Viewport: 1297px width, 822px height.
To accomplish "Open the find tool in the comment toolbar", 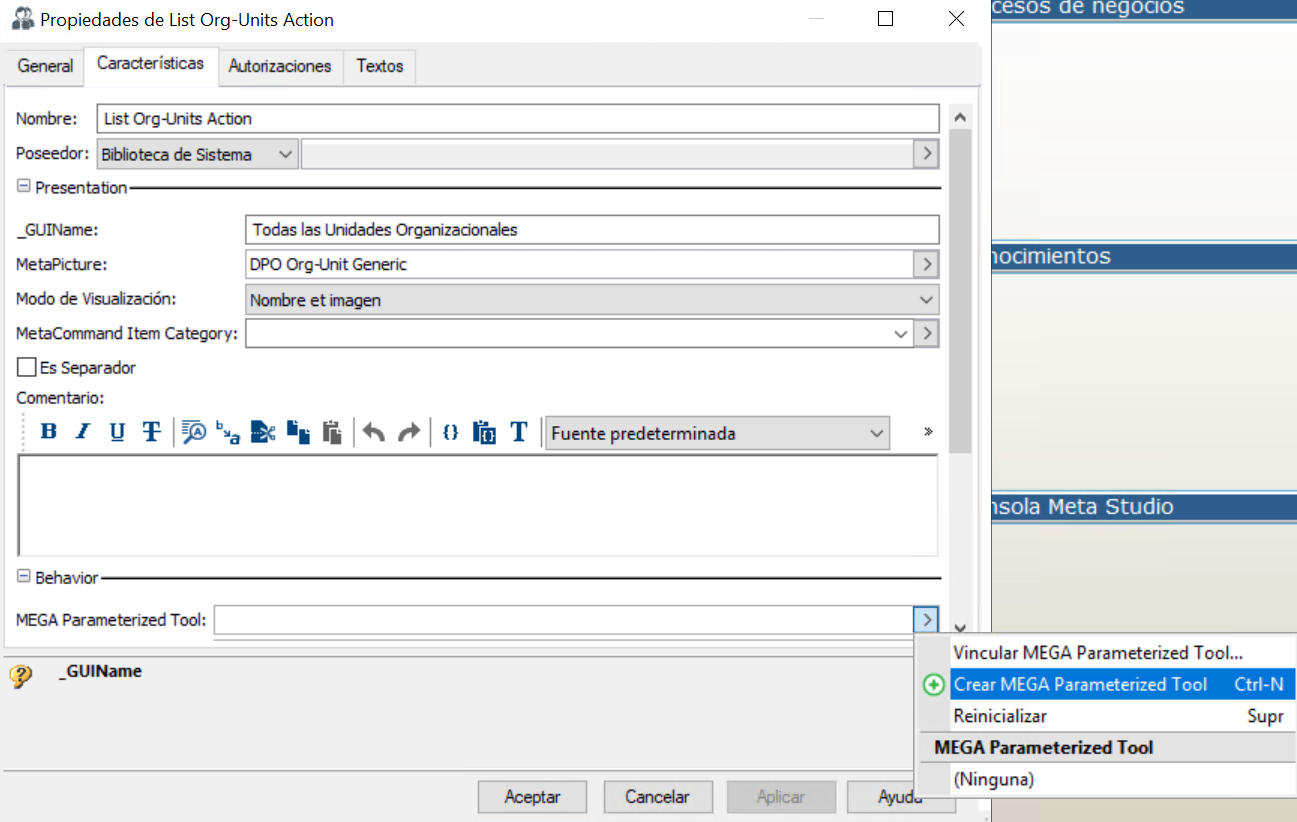I will [194, 432].
